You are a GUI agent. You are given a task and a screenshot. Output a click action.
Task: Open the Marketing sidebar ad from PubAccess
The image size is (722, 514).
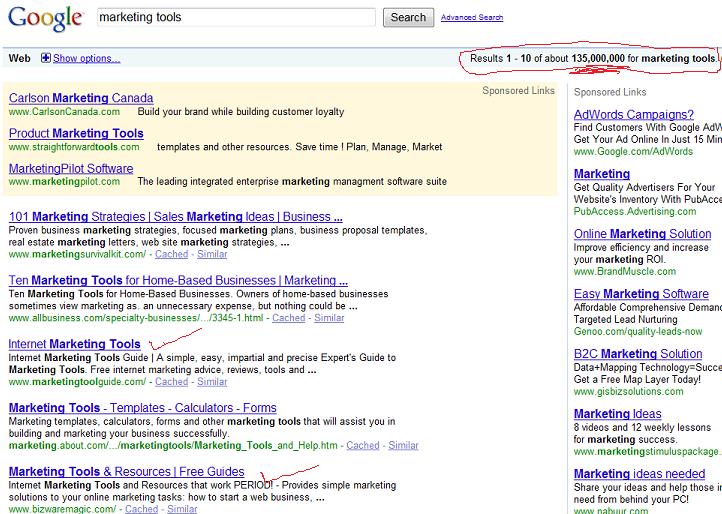pos(602,174)
